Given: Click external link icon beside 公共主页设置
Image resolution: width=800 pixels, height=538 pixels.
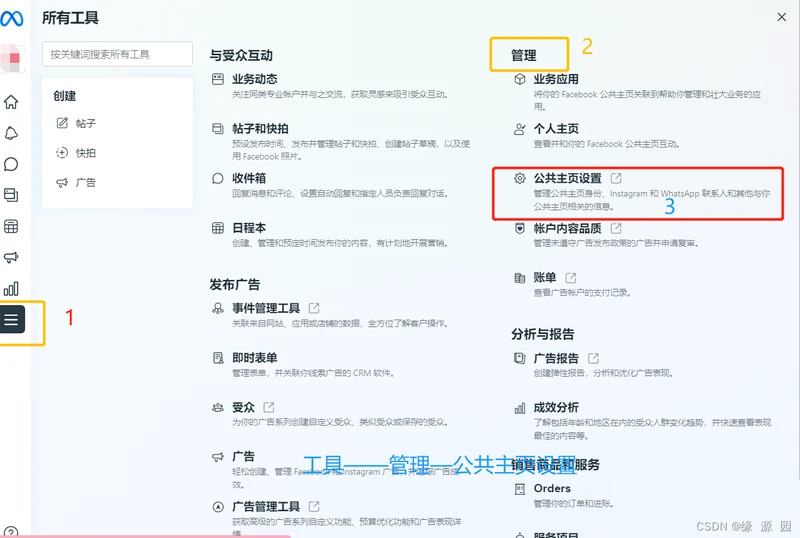Looking at the screenshot, I should (x=616, y=178).
